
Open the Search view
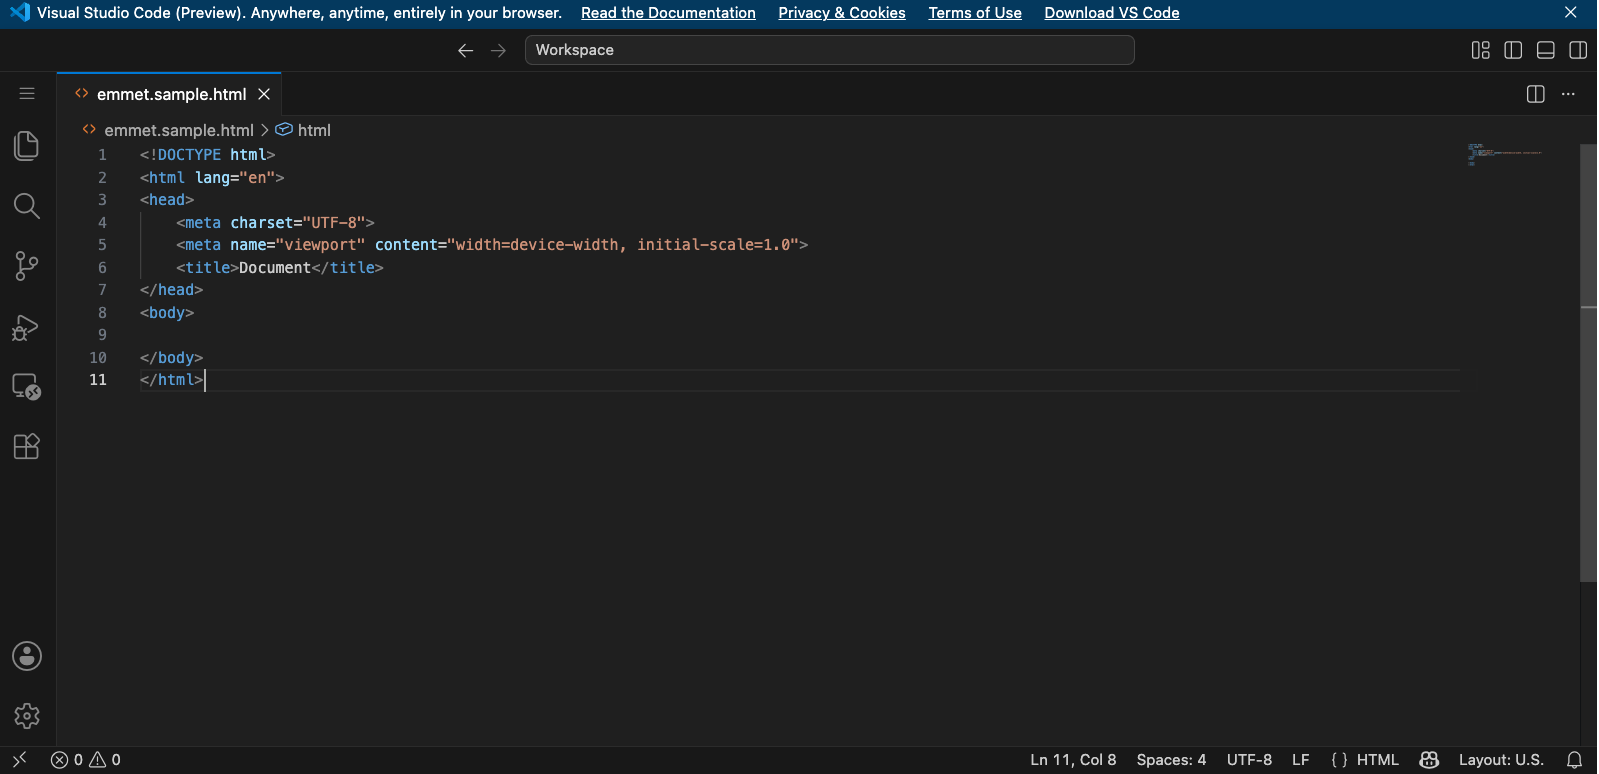coord(27,206)
